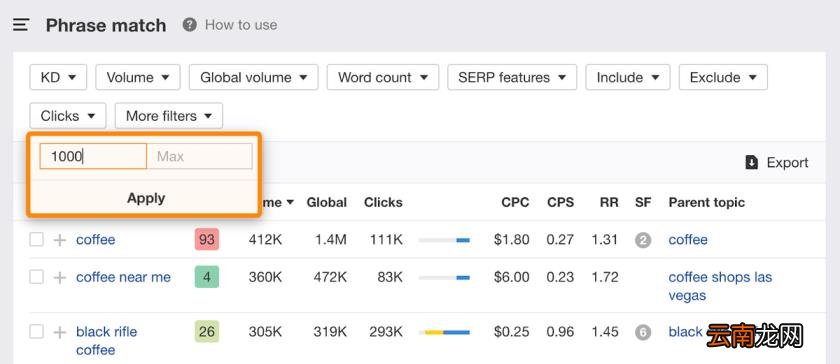Click the Export download icon

(752, 162)
